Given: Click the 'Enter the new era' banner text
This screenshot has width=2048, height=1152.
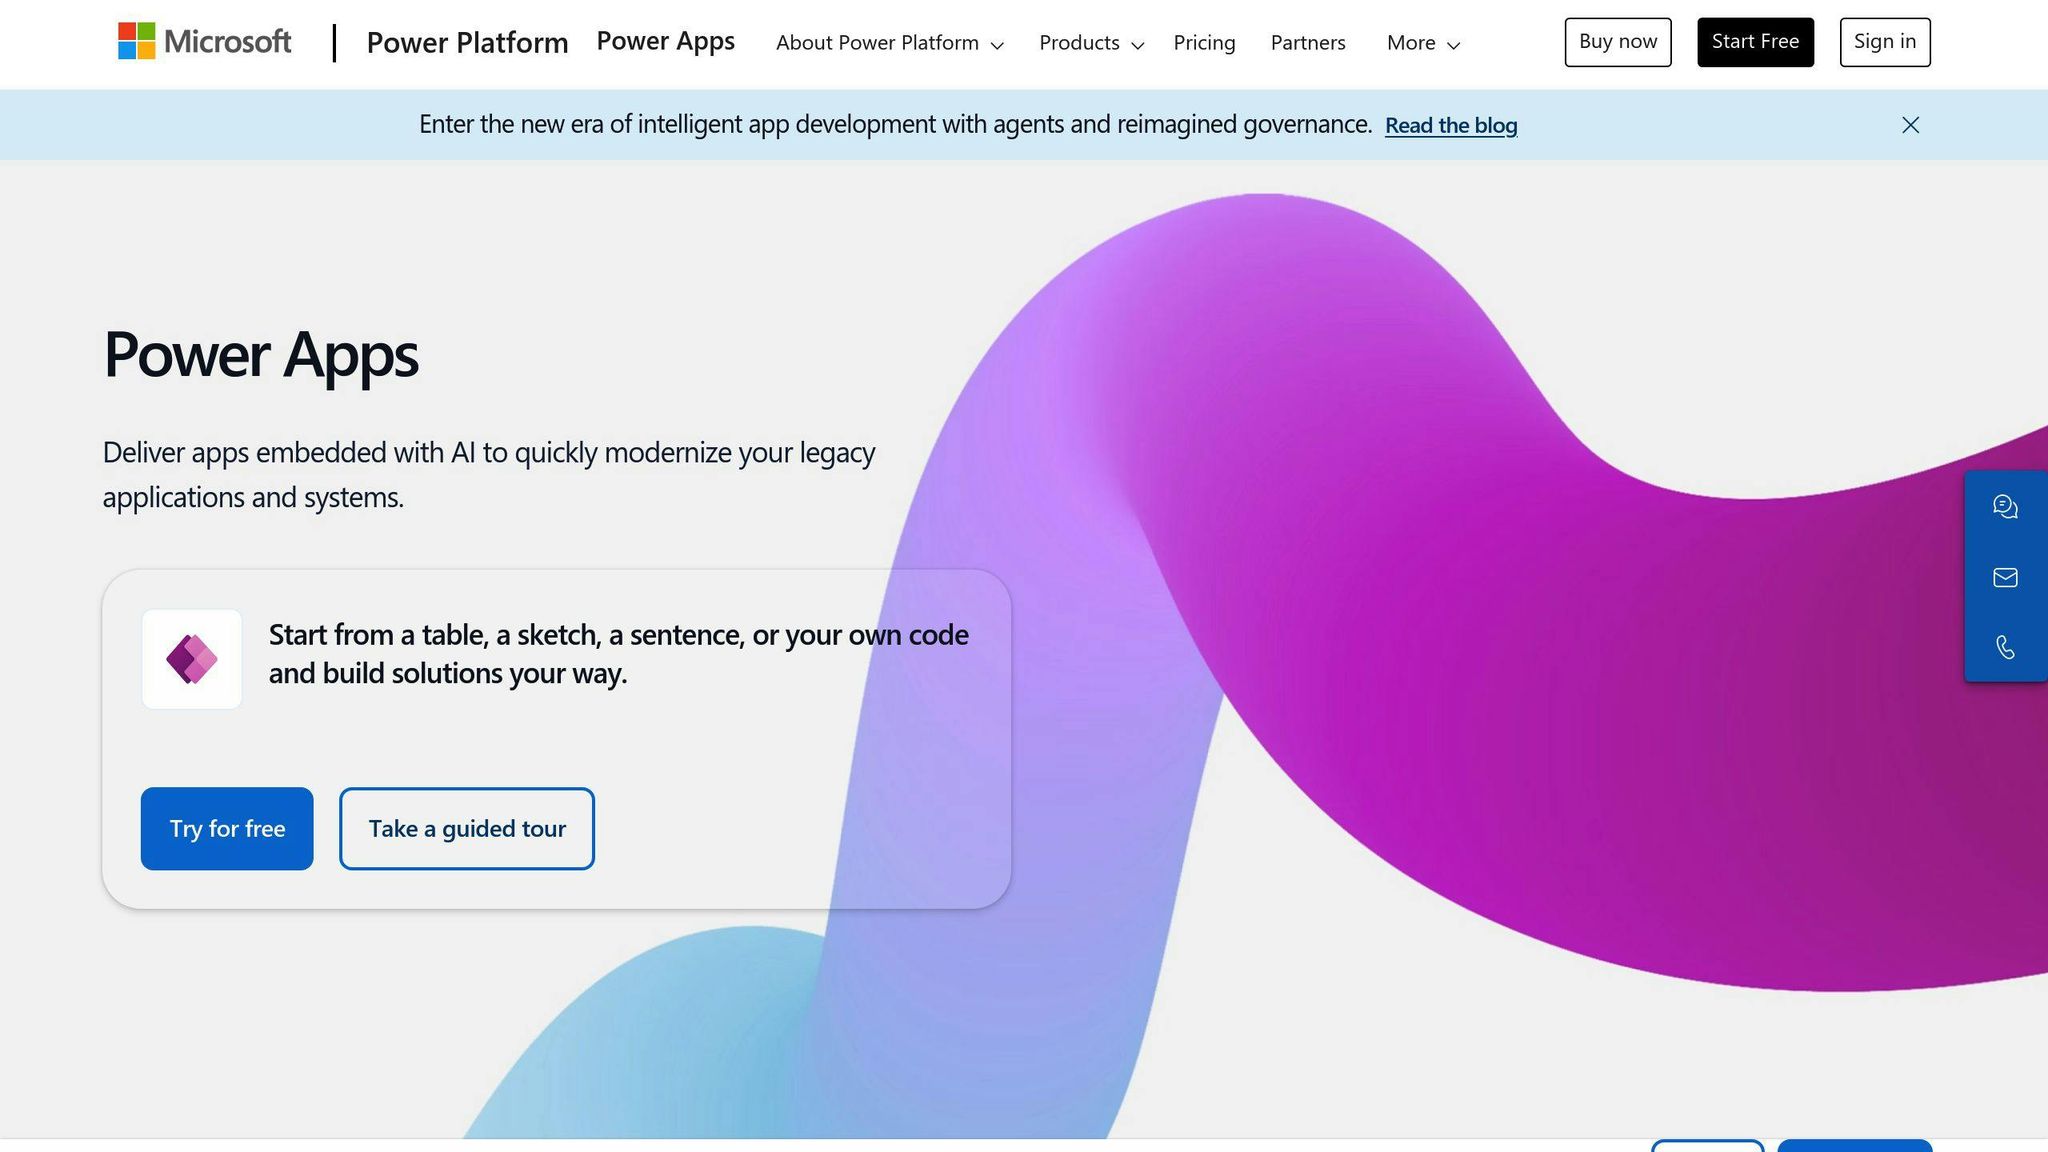Looking at the screenshot, I should tap(895, 124).
